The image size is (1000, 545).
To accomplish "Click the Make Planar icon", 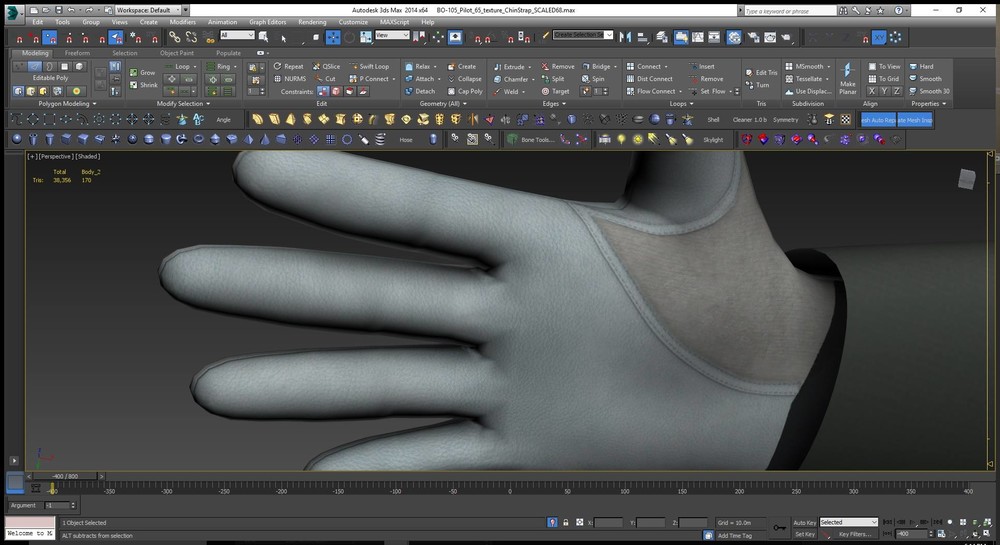I will click(847, 73).
